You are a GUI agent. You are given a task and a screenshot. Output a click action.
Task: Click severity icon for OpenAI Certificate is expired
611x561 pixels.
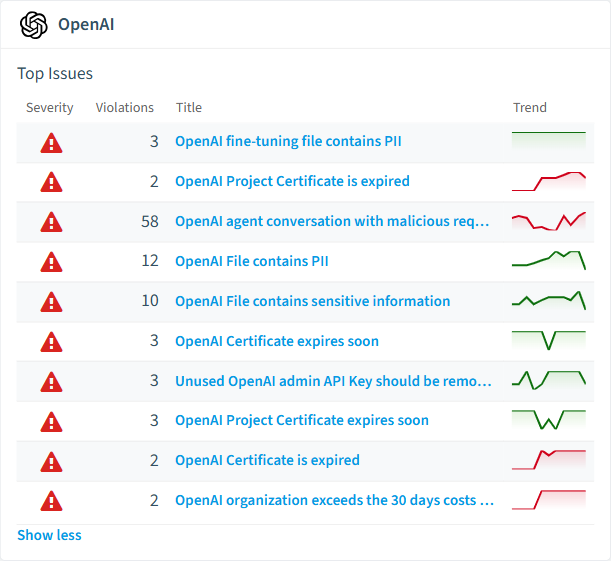[x=51, y=462]
